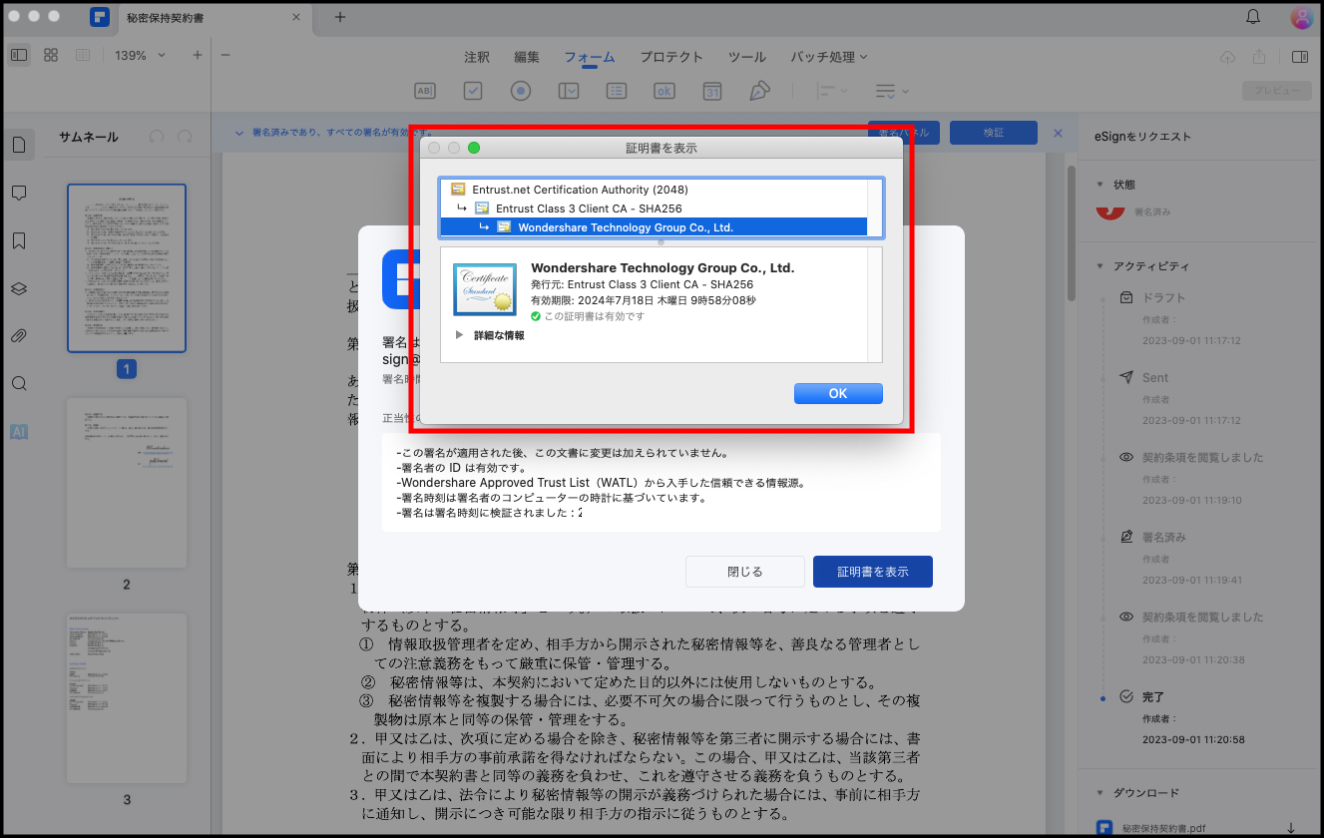Collapse the アクティビティ section

pos(1101,266)
